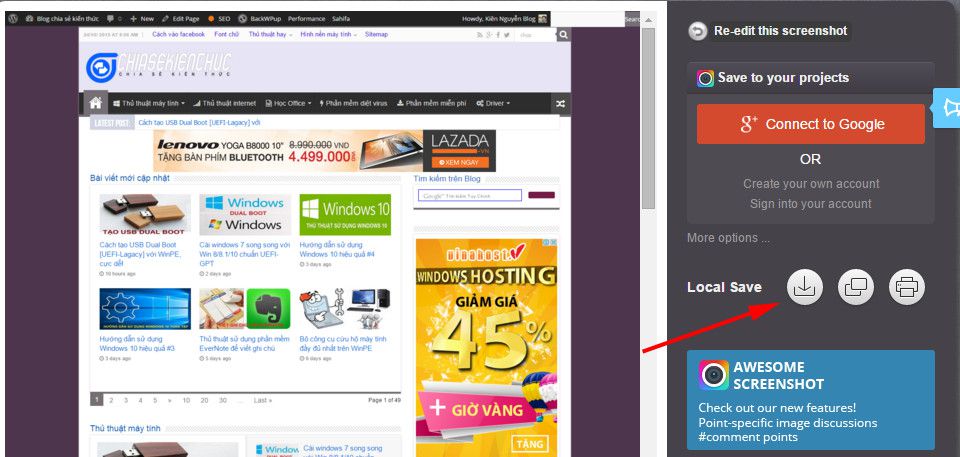Open Hướng dẫn sử dụng Windows 10 #4 link
The height and width of the screenshot is (457, 960).
click(x=337, y=249)
